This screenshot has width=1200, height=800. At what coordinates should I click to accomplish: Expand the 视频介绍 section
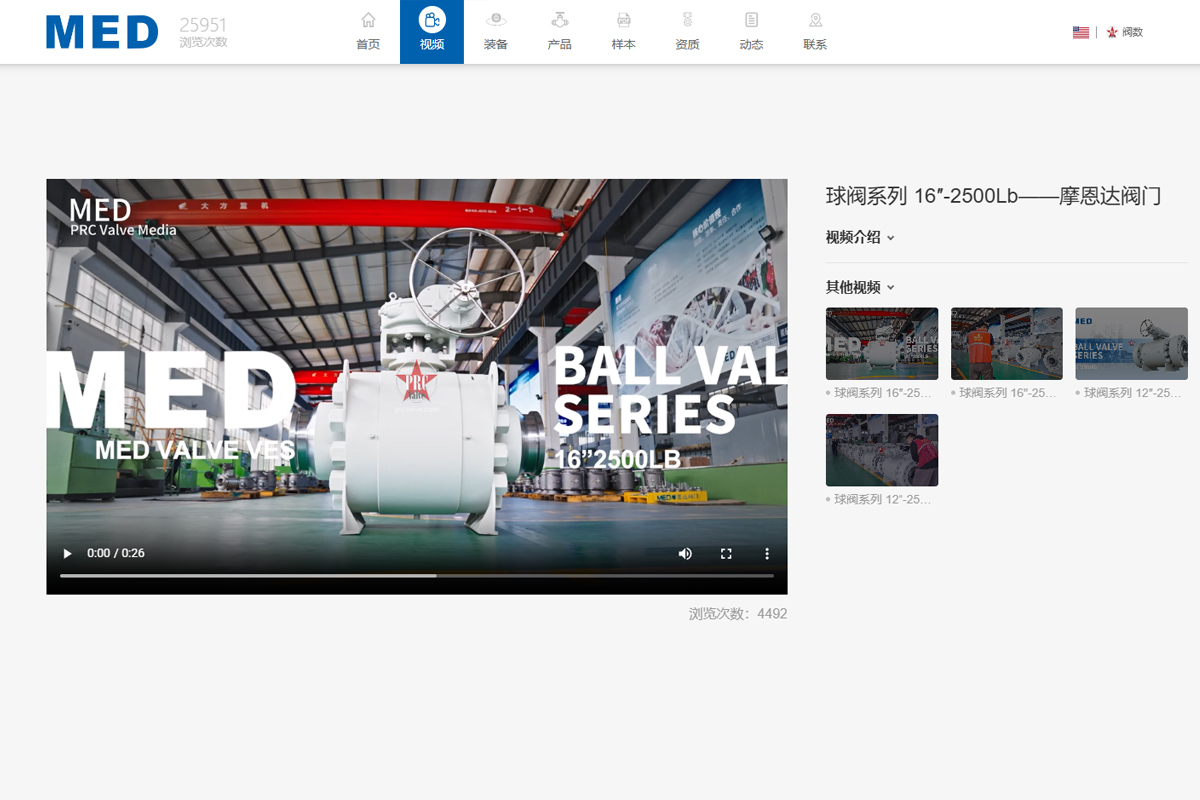(859, 237)
